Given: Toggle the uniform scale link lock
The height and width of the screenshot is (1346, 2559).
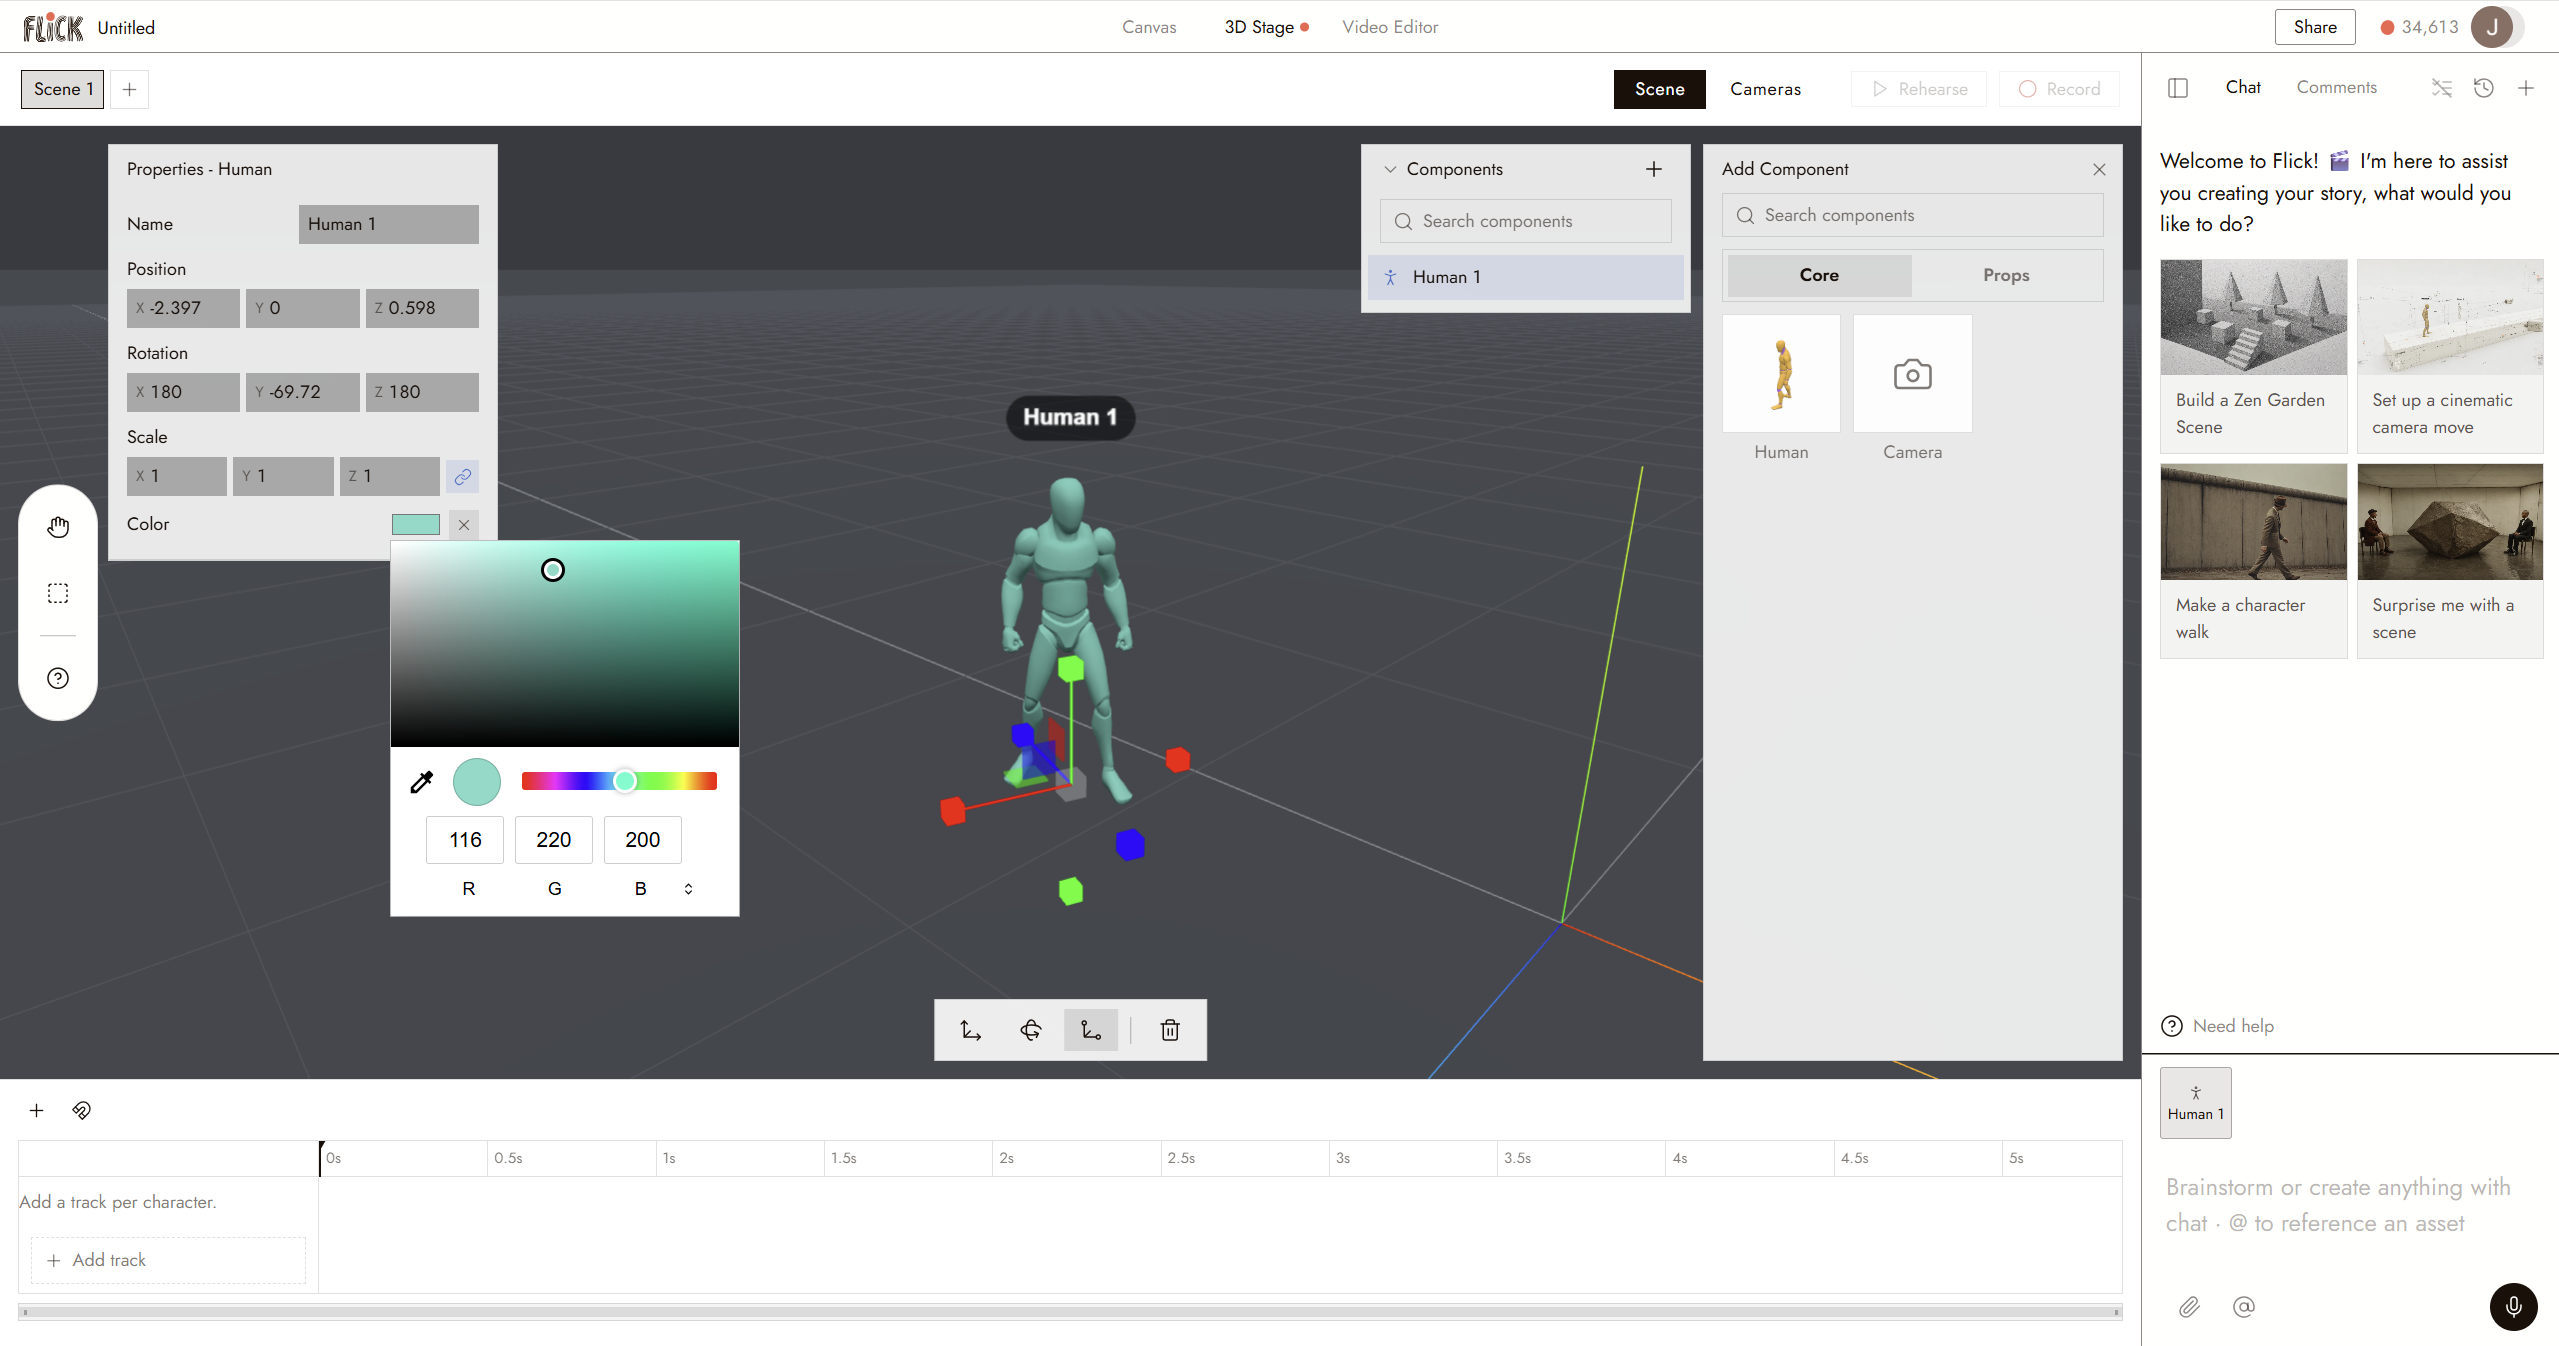Looking at the screenshot, I should (x=462, y=476).
